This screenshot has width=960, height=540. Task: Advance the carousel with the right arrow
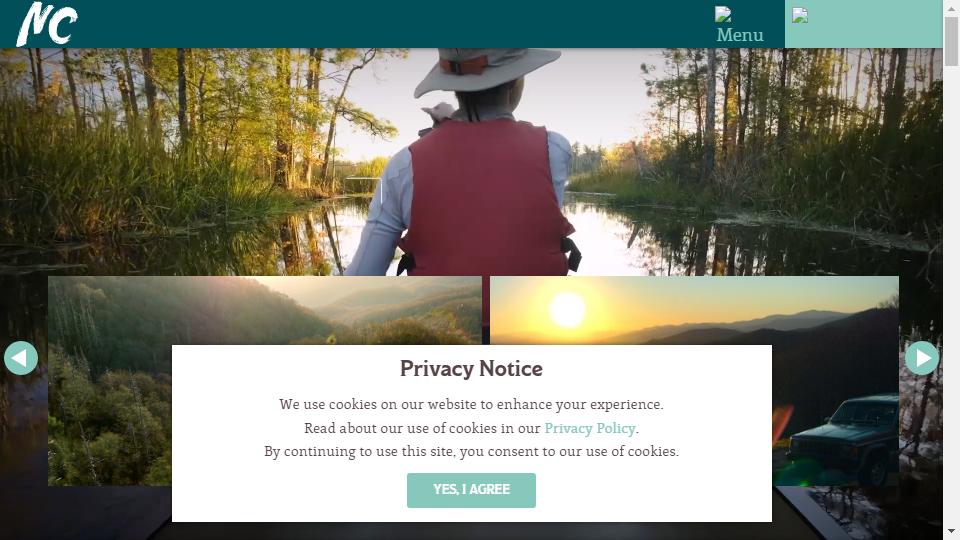[x=922, y=358]
